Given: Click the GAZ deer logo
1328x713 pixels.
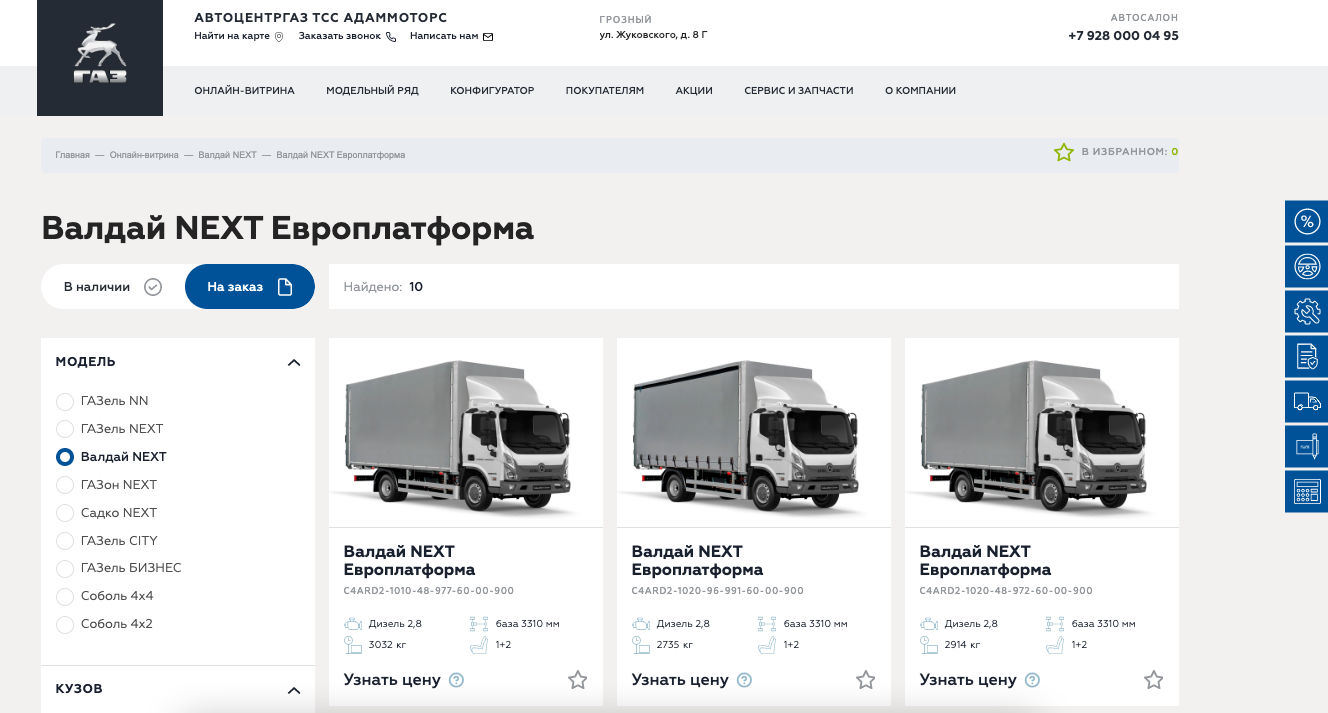Looking at the screenshot, I should (100, 56).
